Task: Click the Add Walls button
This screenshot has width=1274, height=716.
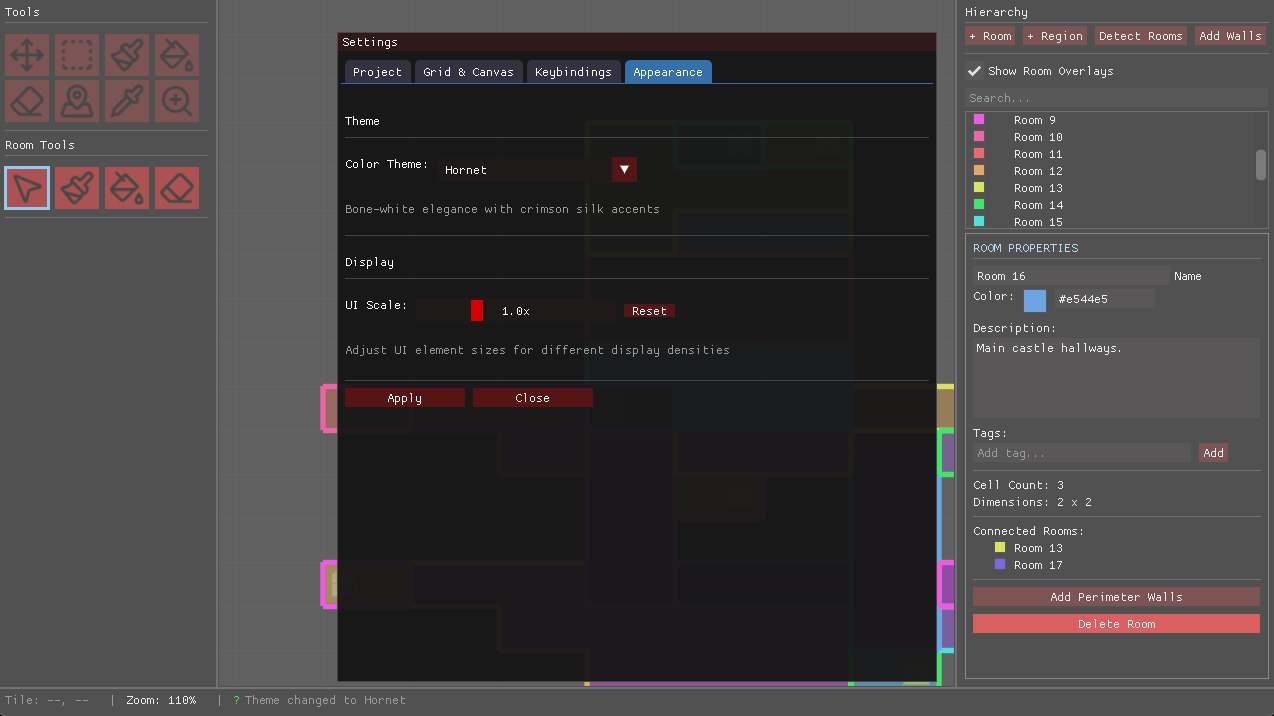Action: [x=1231, y=36]
